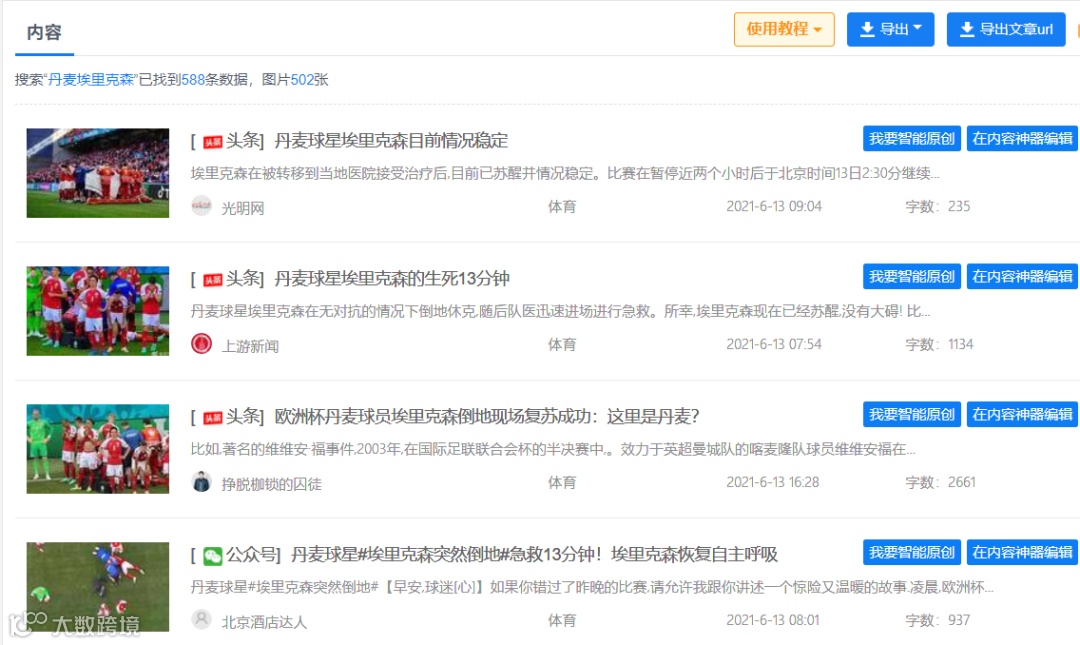The image size is (1080, 645).
Task: Click 在内容神器编辑 for 生死13分钟 article
Action: tap(1022, 276)
